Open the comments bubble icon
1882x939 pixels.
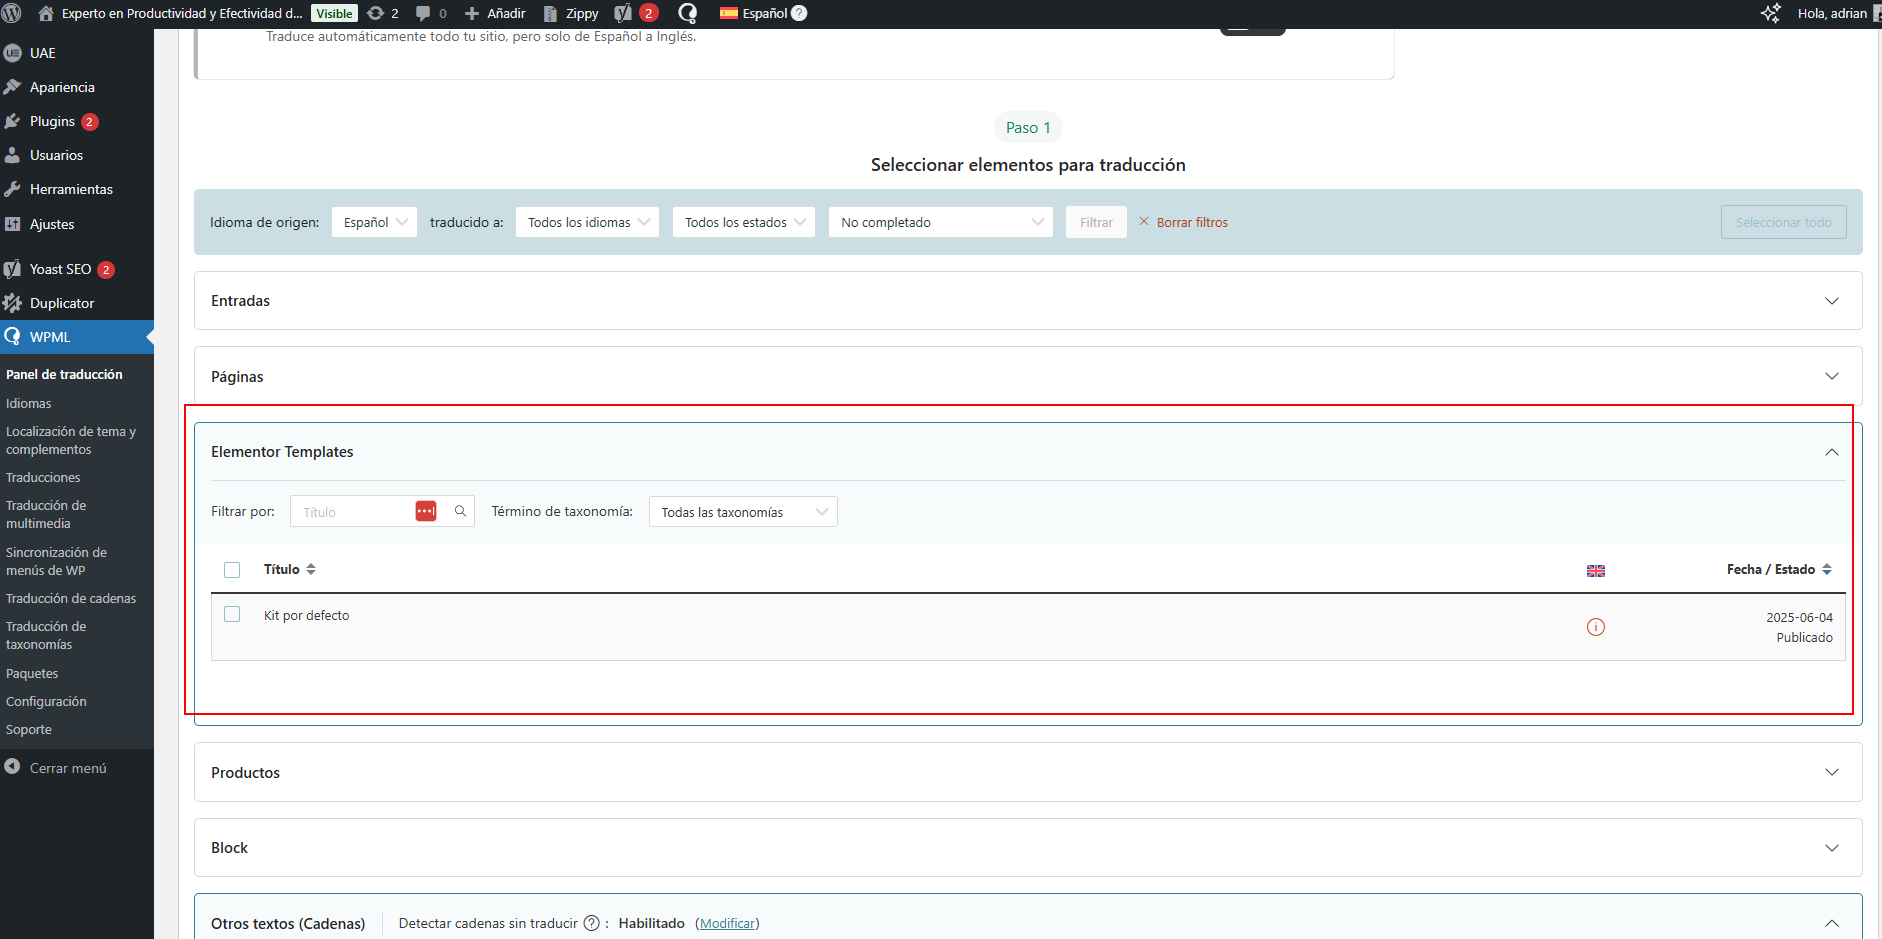(423, 13)
